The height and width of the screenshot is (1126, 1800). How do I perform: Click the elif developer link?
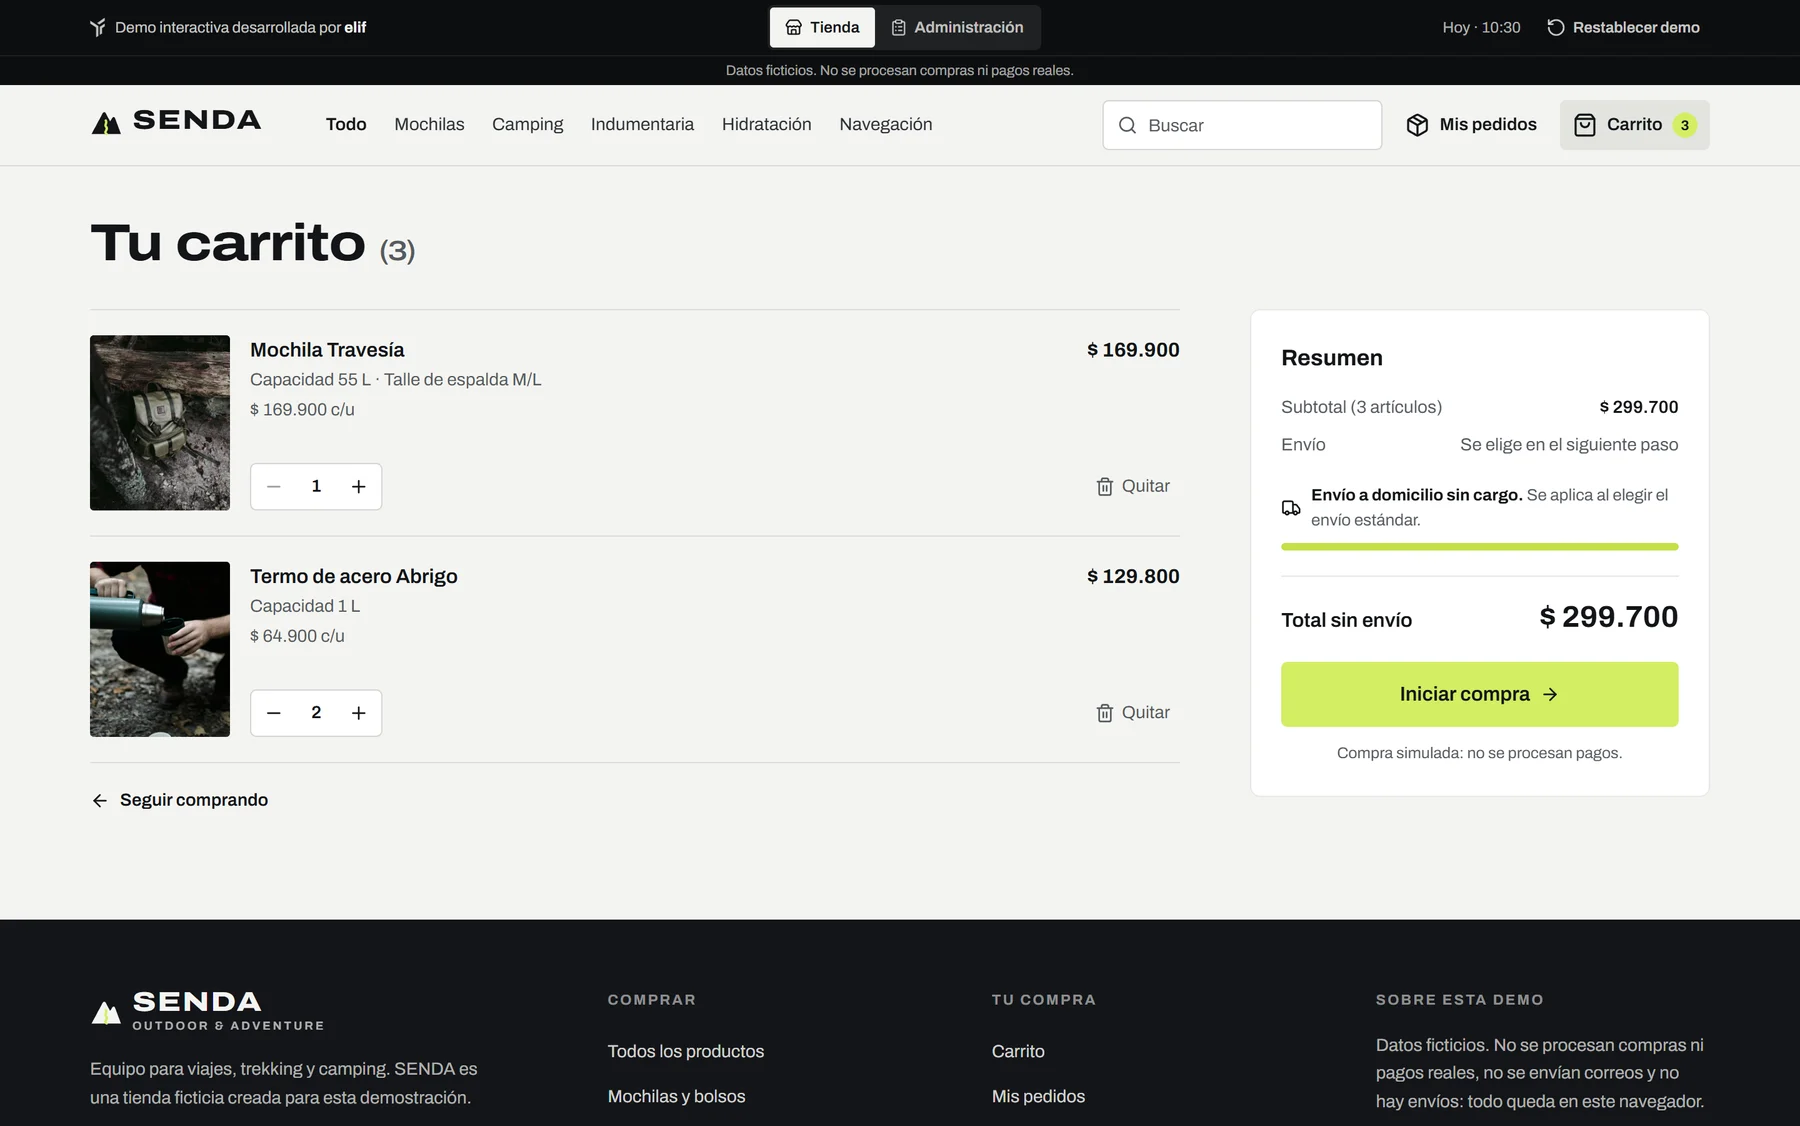pos(355,27)
